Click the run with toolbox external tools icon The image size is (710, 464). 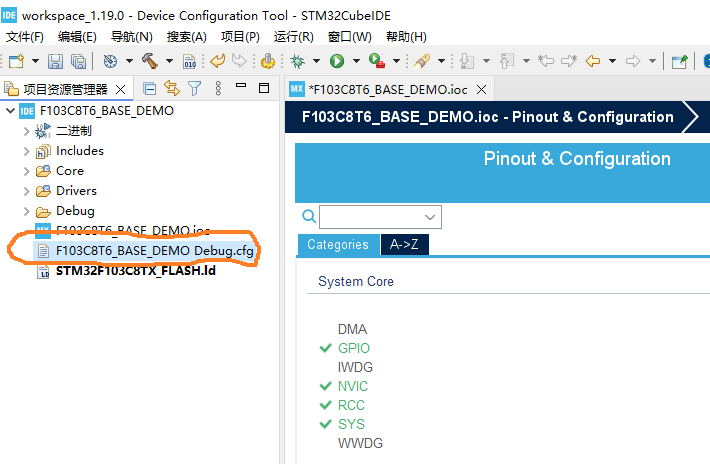pyautogui.click(x=377, y=61)
